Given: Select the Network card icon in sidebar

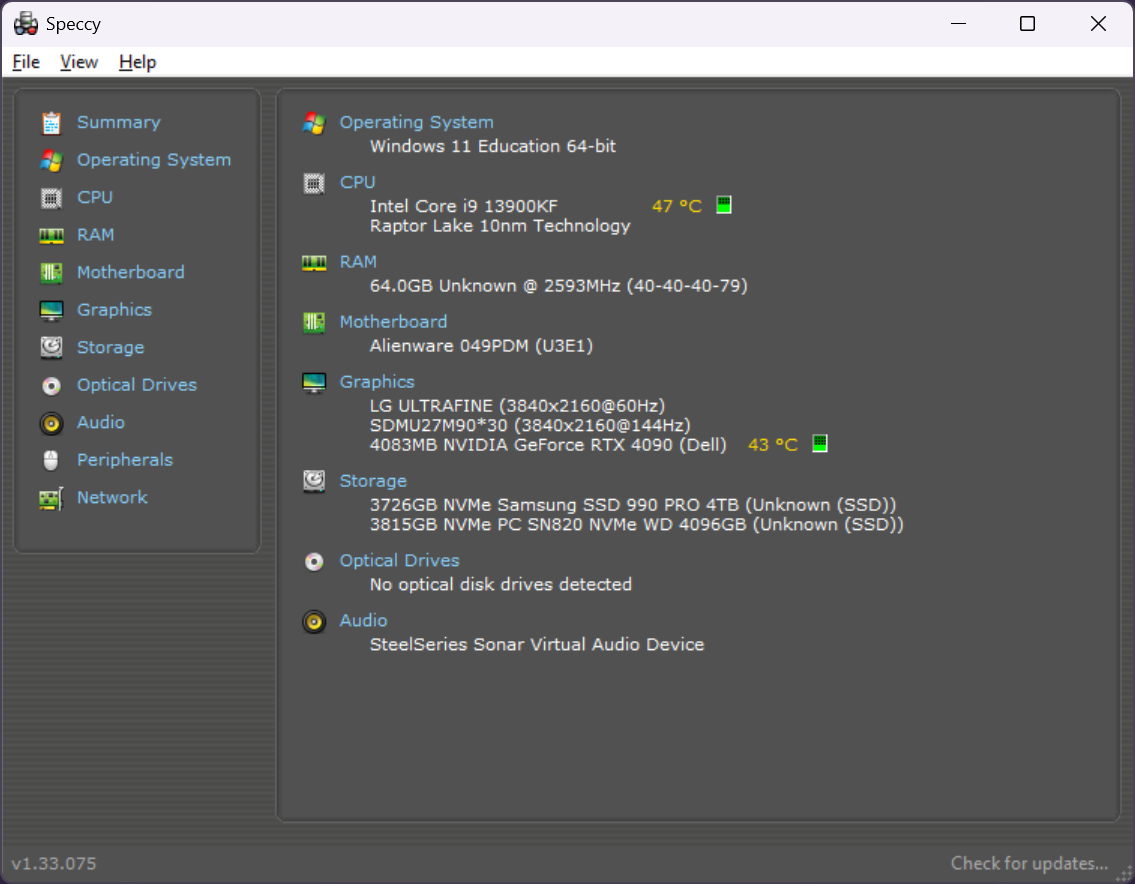Looking at the screenshot, I should tap(51, 498).
